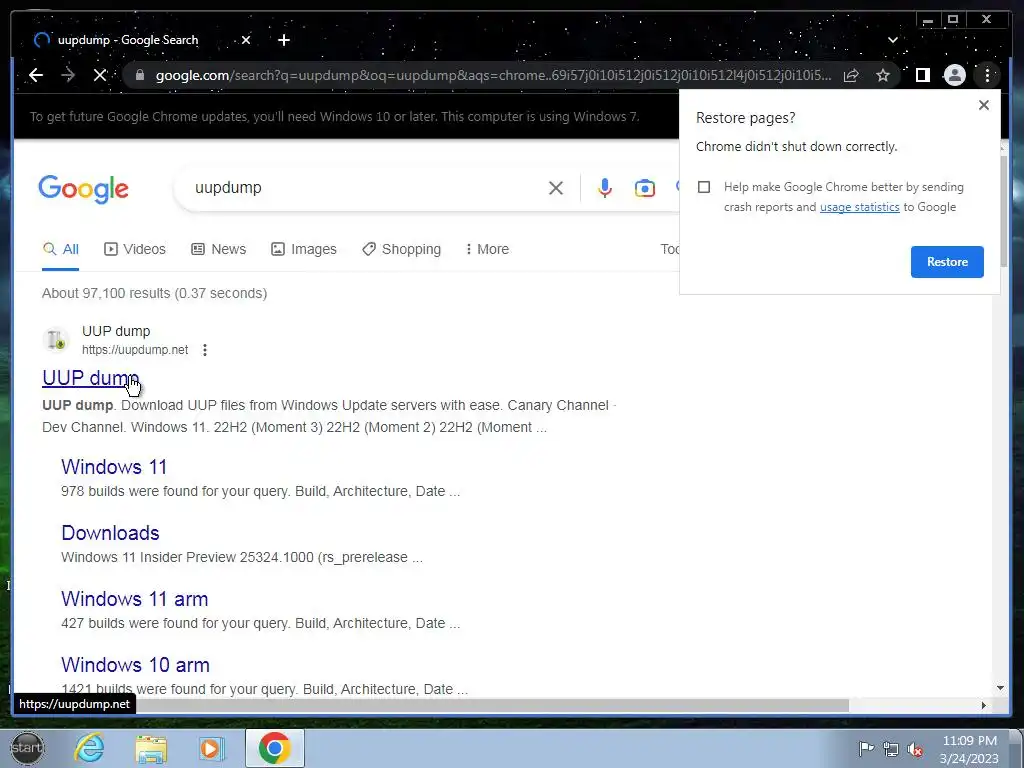This screenshot has width=1024, height=768.
Task: Click the search field containing uupdump
Action: (366, 187)
